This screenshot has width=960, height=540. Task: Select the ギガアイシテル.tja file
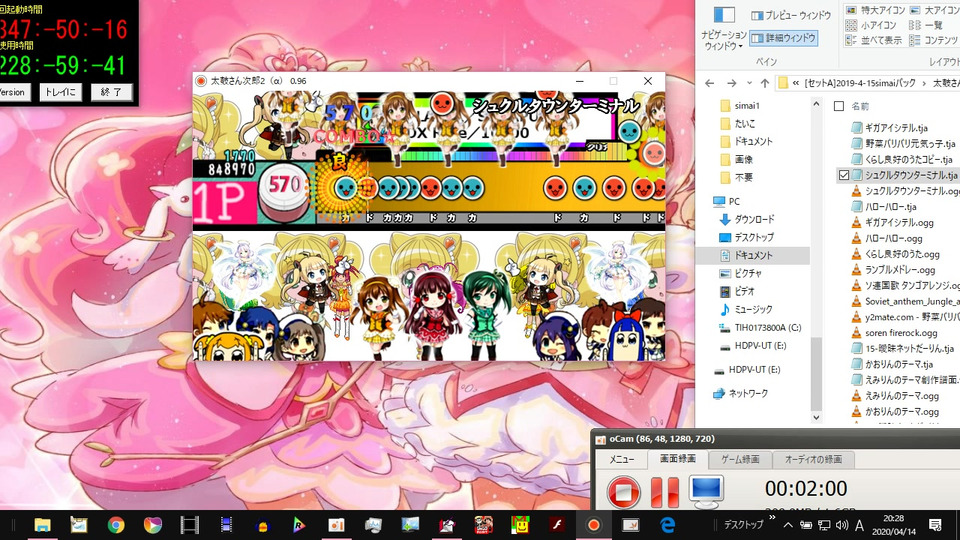[896, 128]
